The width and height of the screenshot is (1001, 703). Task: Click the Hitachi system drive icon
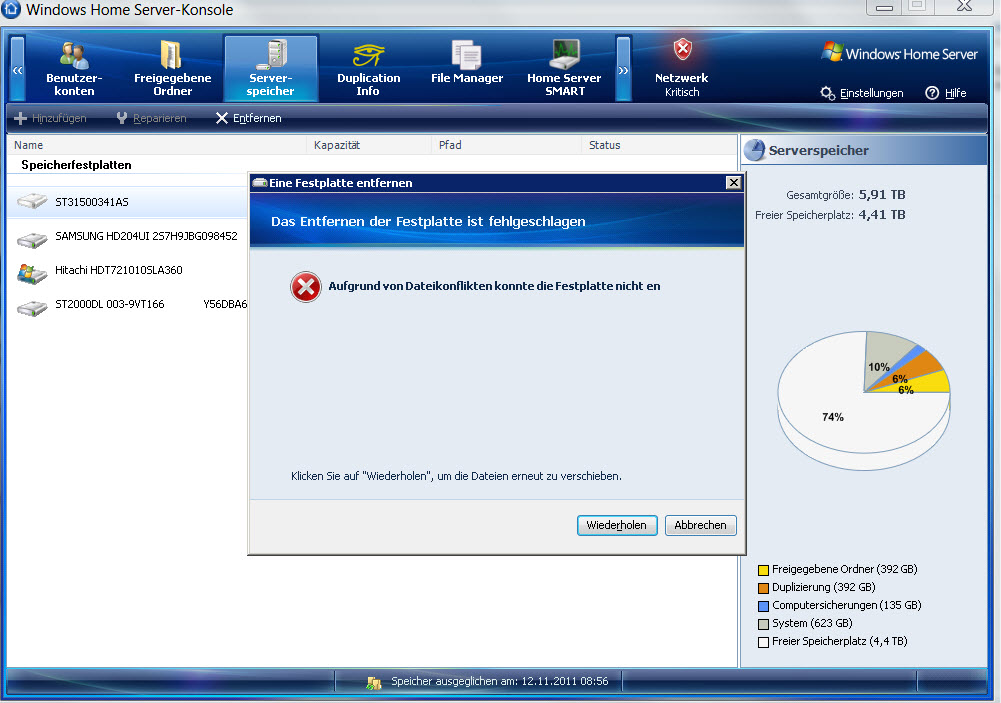pyautogui.click(x=32, y=274)
